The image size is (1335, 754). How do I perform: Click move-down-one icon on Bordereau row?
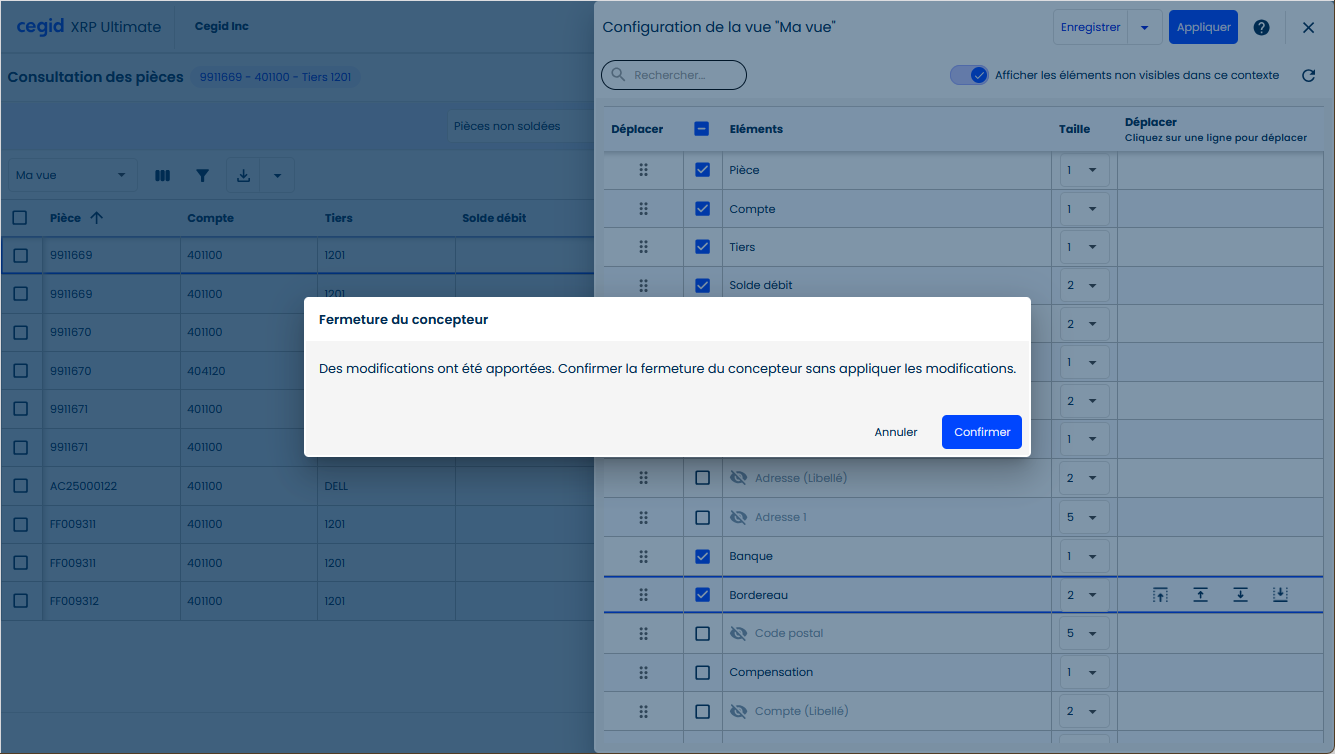1240,595
